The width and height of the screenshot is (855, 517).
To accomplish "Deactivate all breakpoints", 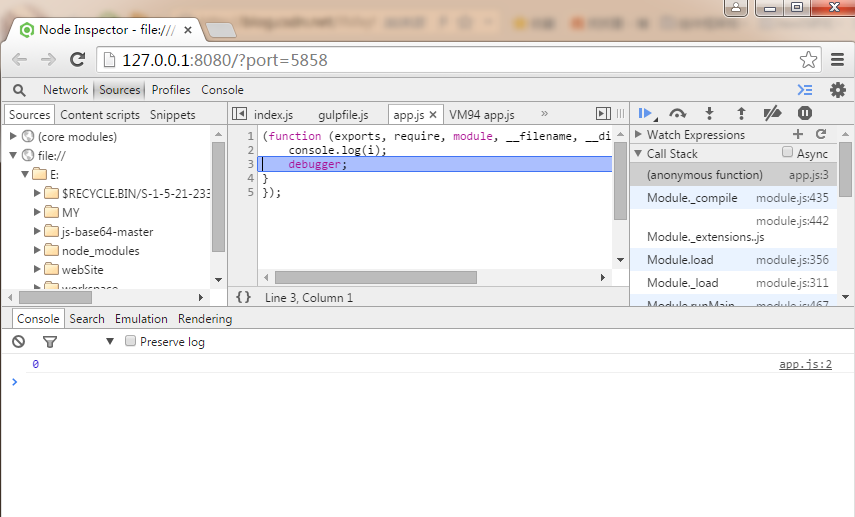I will (x=772, y=114).
